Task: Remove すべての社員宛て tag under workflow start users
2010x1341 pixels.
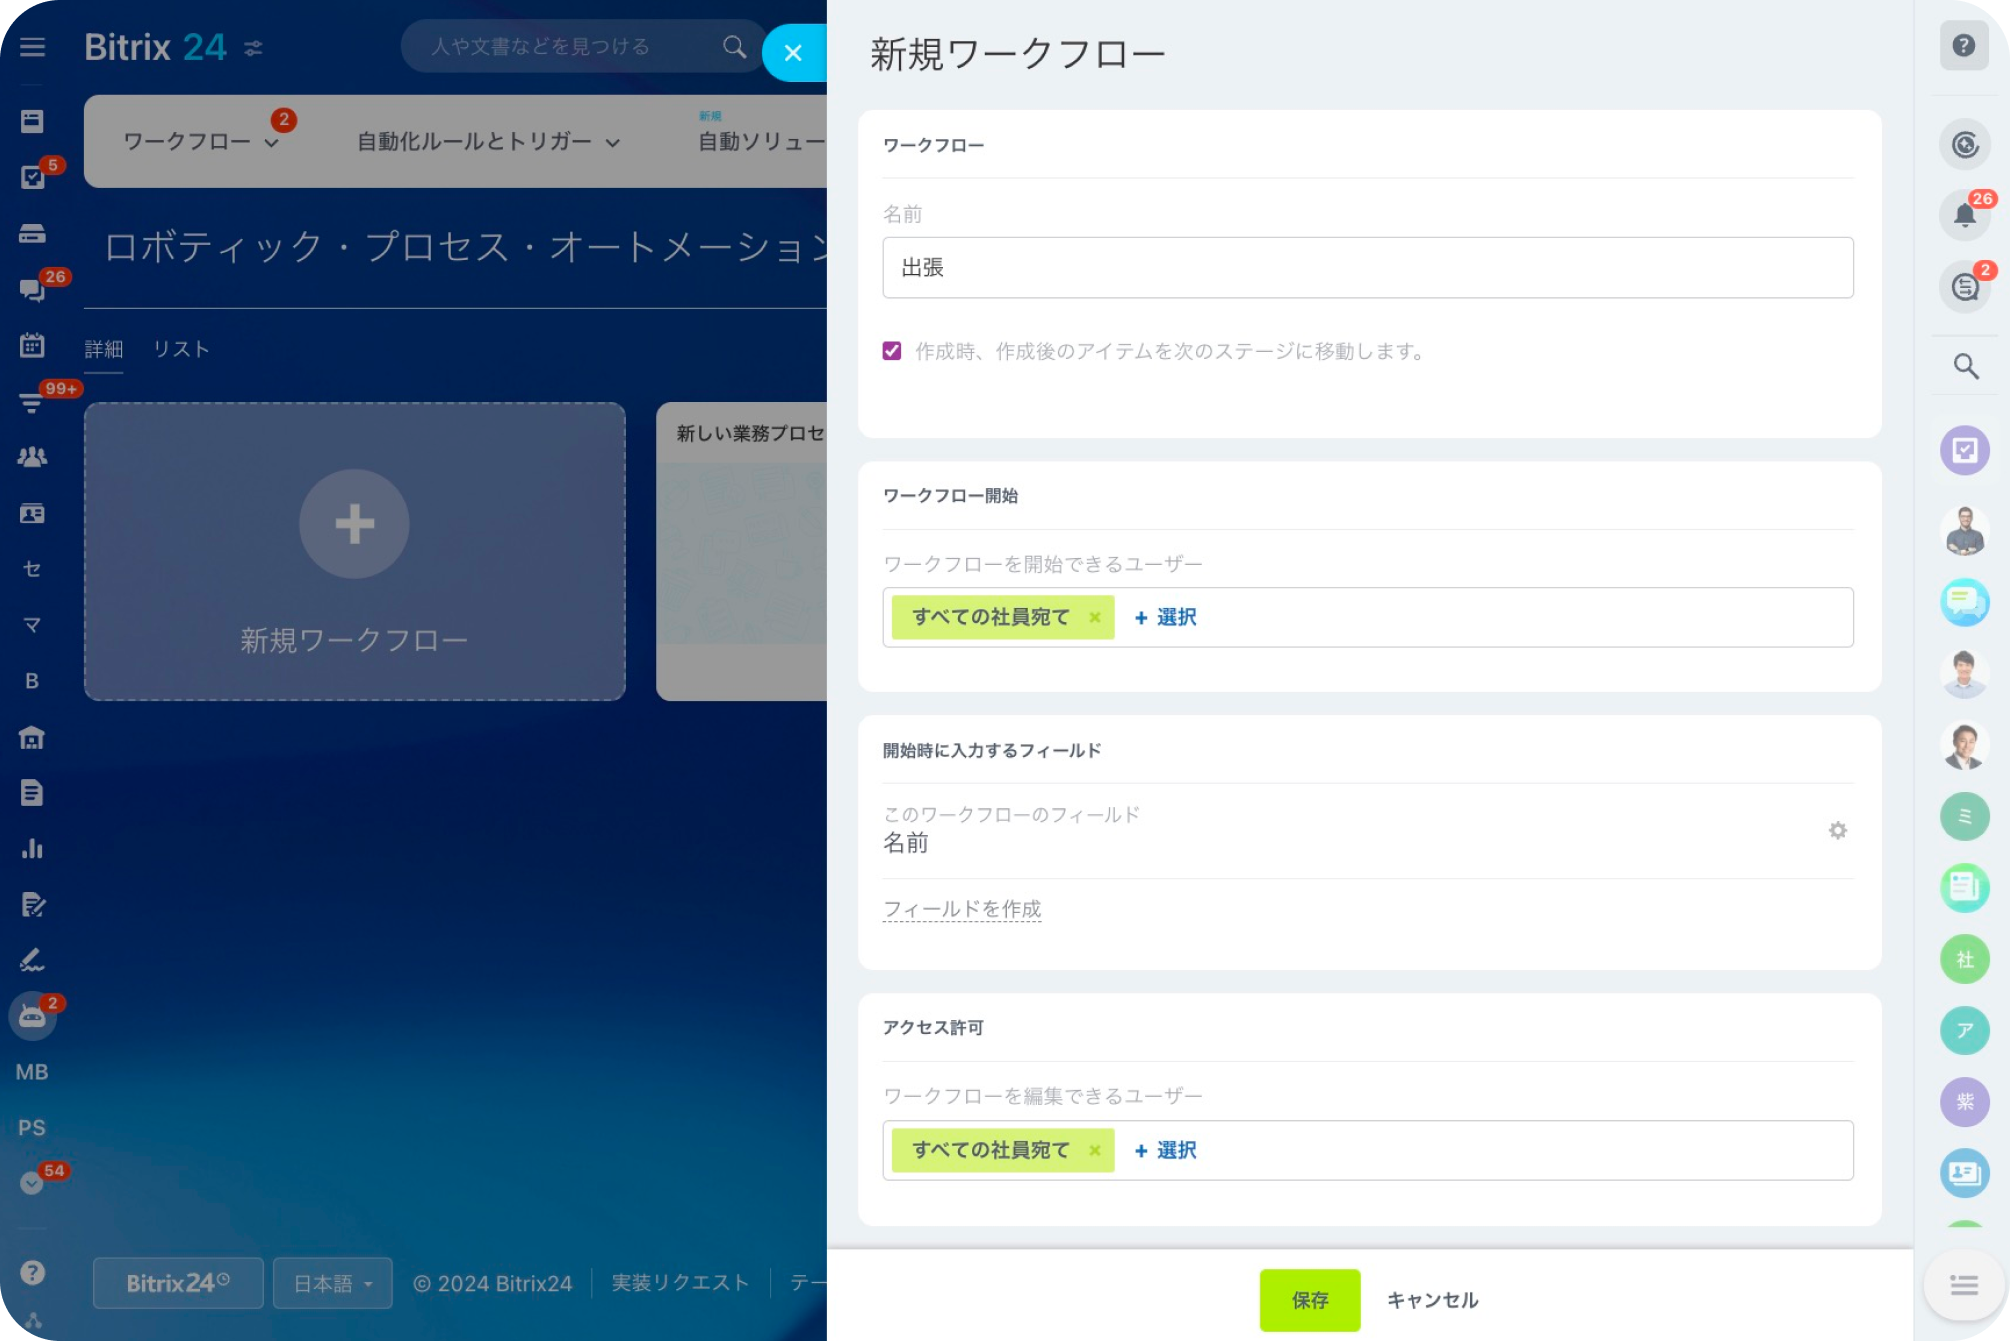Action: click(1095, 617)
